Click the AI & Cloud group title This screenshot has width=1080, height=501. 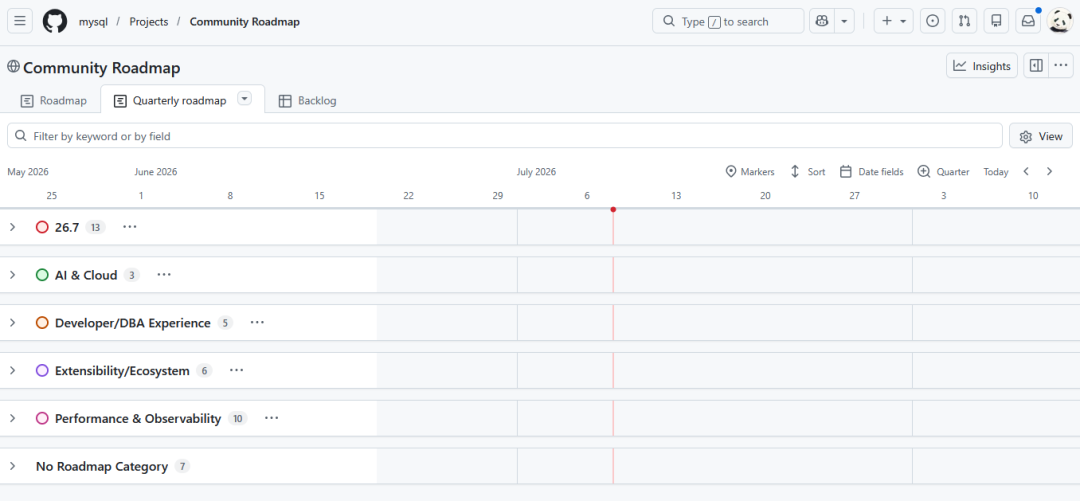click(x=86, y=275)
